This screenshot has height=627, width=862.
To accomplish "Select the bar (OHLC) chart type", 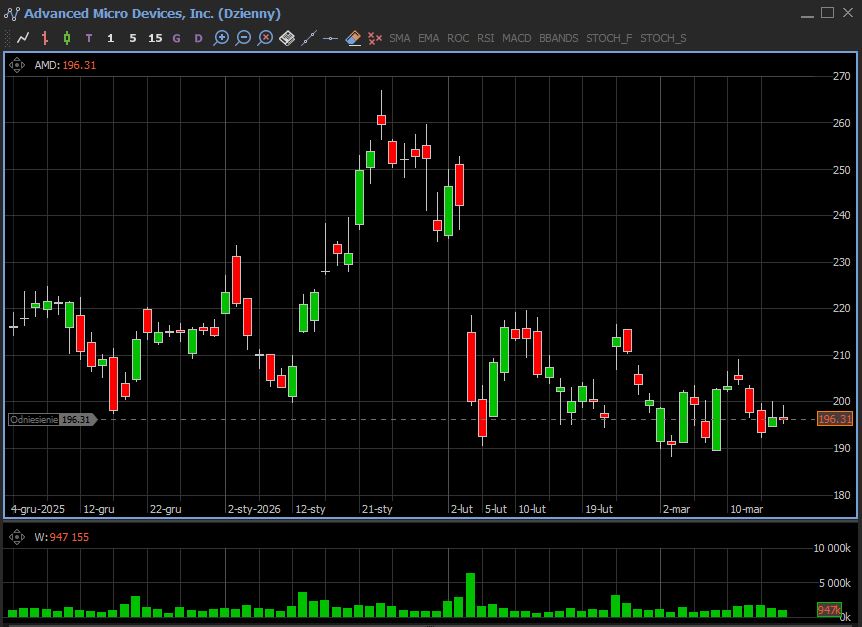I will pos(45,38).
